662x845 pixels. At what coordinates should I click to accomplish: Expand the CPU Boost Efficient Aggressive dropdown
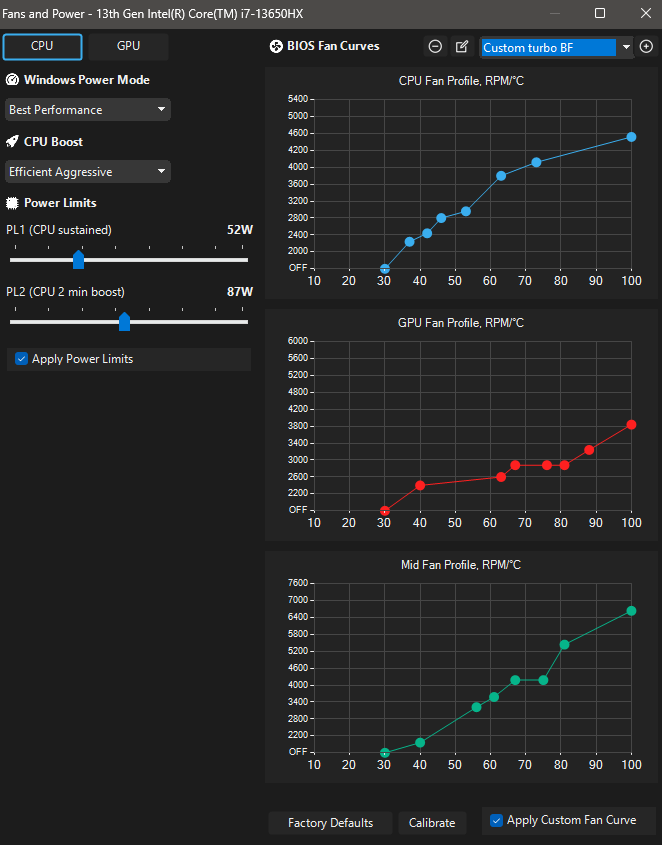coord(88,172)
